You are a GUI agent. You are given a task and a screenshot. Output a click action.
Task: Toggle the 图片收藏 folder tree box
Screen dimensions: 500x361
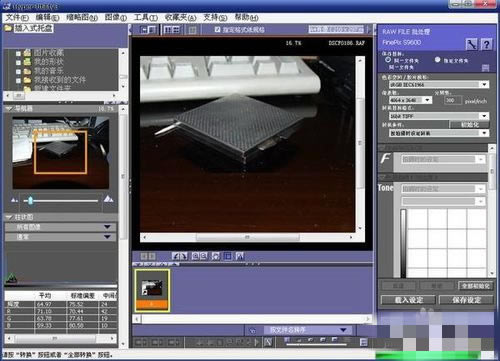(x=18, y=53)
